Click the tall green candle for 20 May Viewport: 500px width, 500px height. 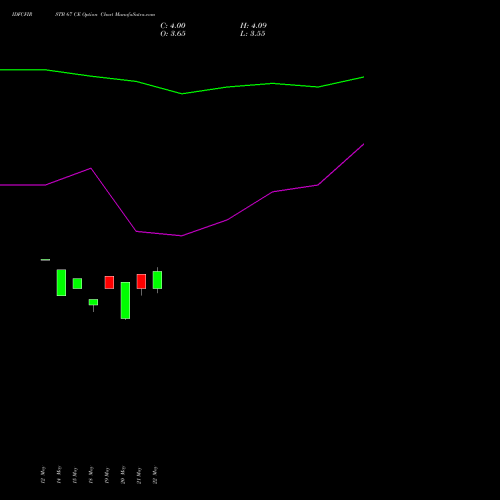tap(125, 300)
